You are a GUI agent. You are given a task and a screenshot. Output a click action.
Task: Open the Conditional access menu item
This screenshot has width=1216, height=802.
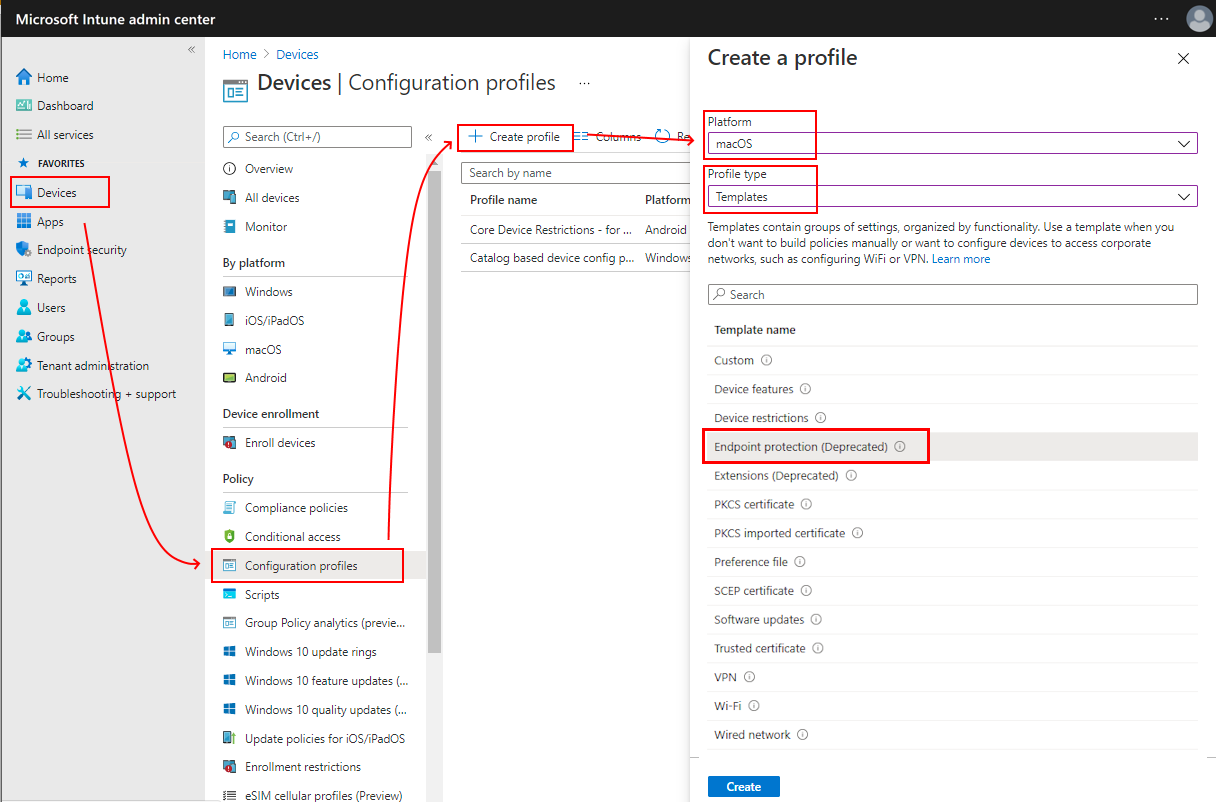click(293, 537)
